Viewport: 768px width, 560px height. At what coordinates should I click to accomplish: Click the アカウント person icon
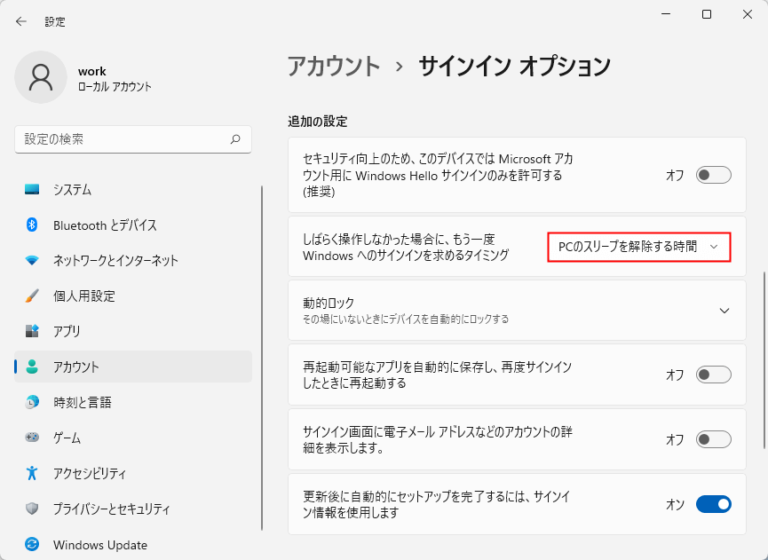pyautogui.click(x=32, y=366)
